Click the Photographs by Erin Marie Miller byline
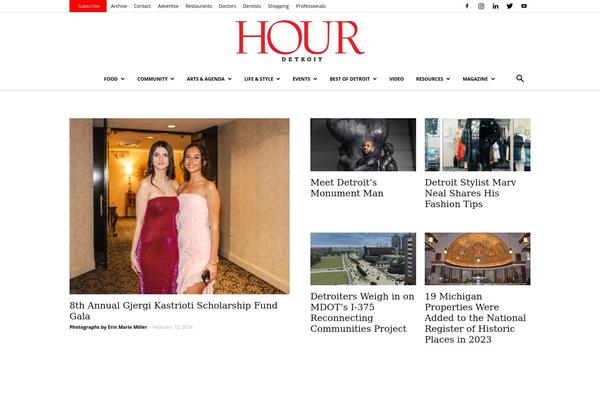600x400 pixels. click(x=108, y=327)
